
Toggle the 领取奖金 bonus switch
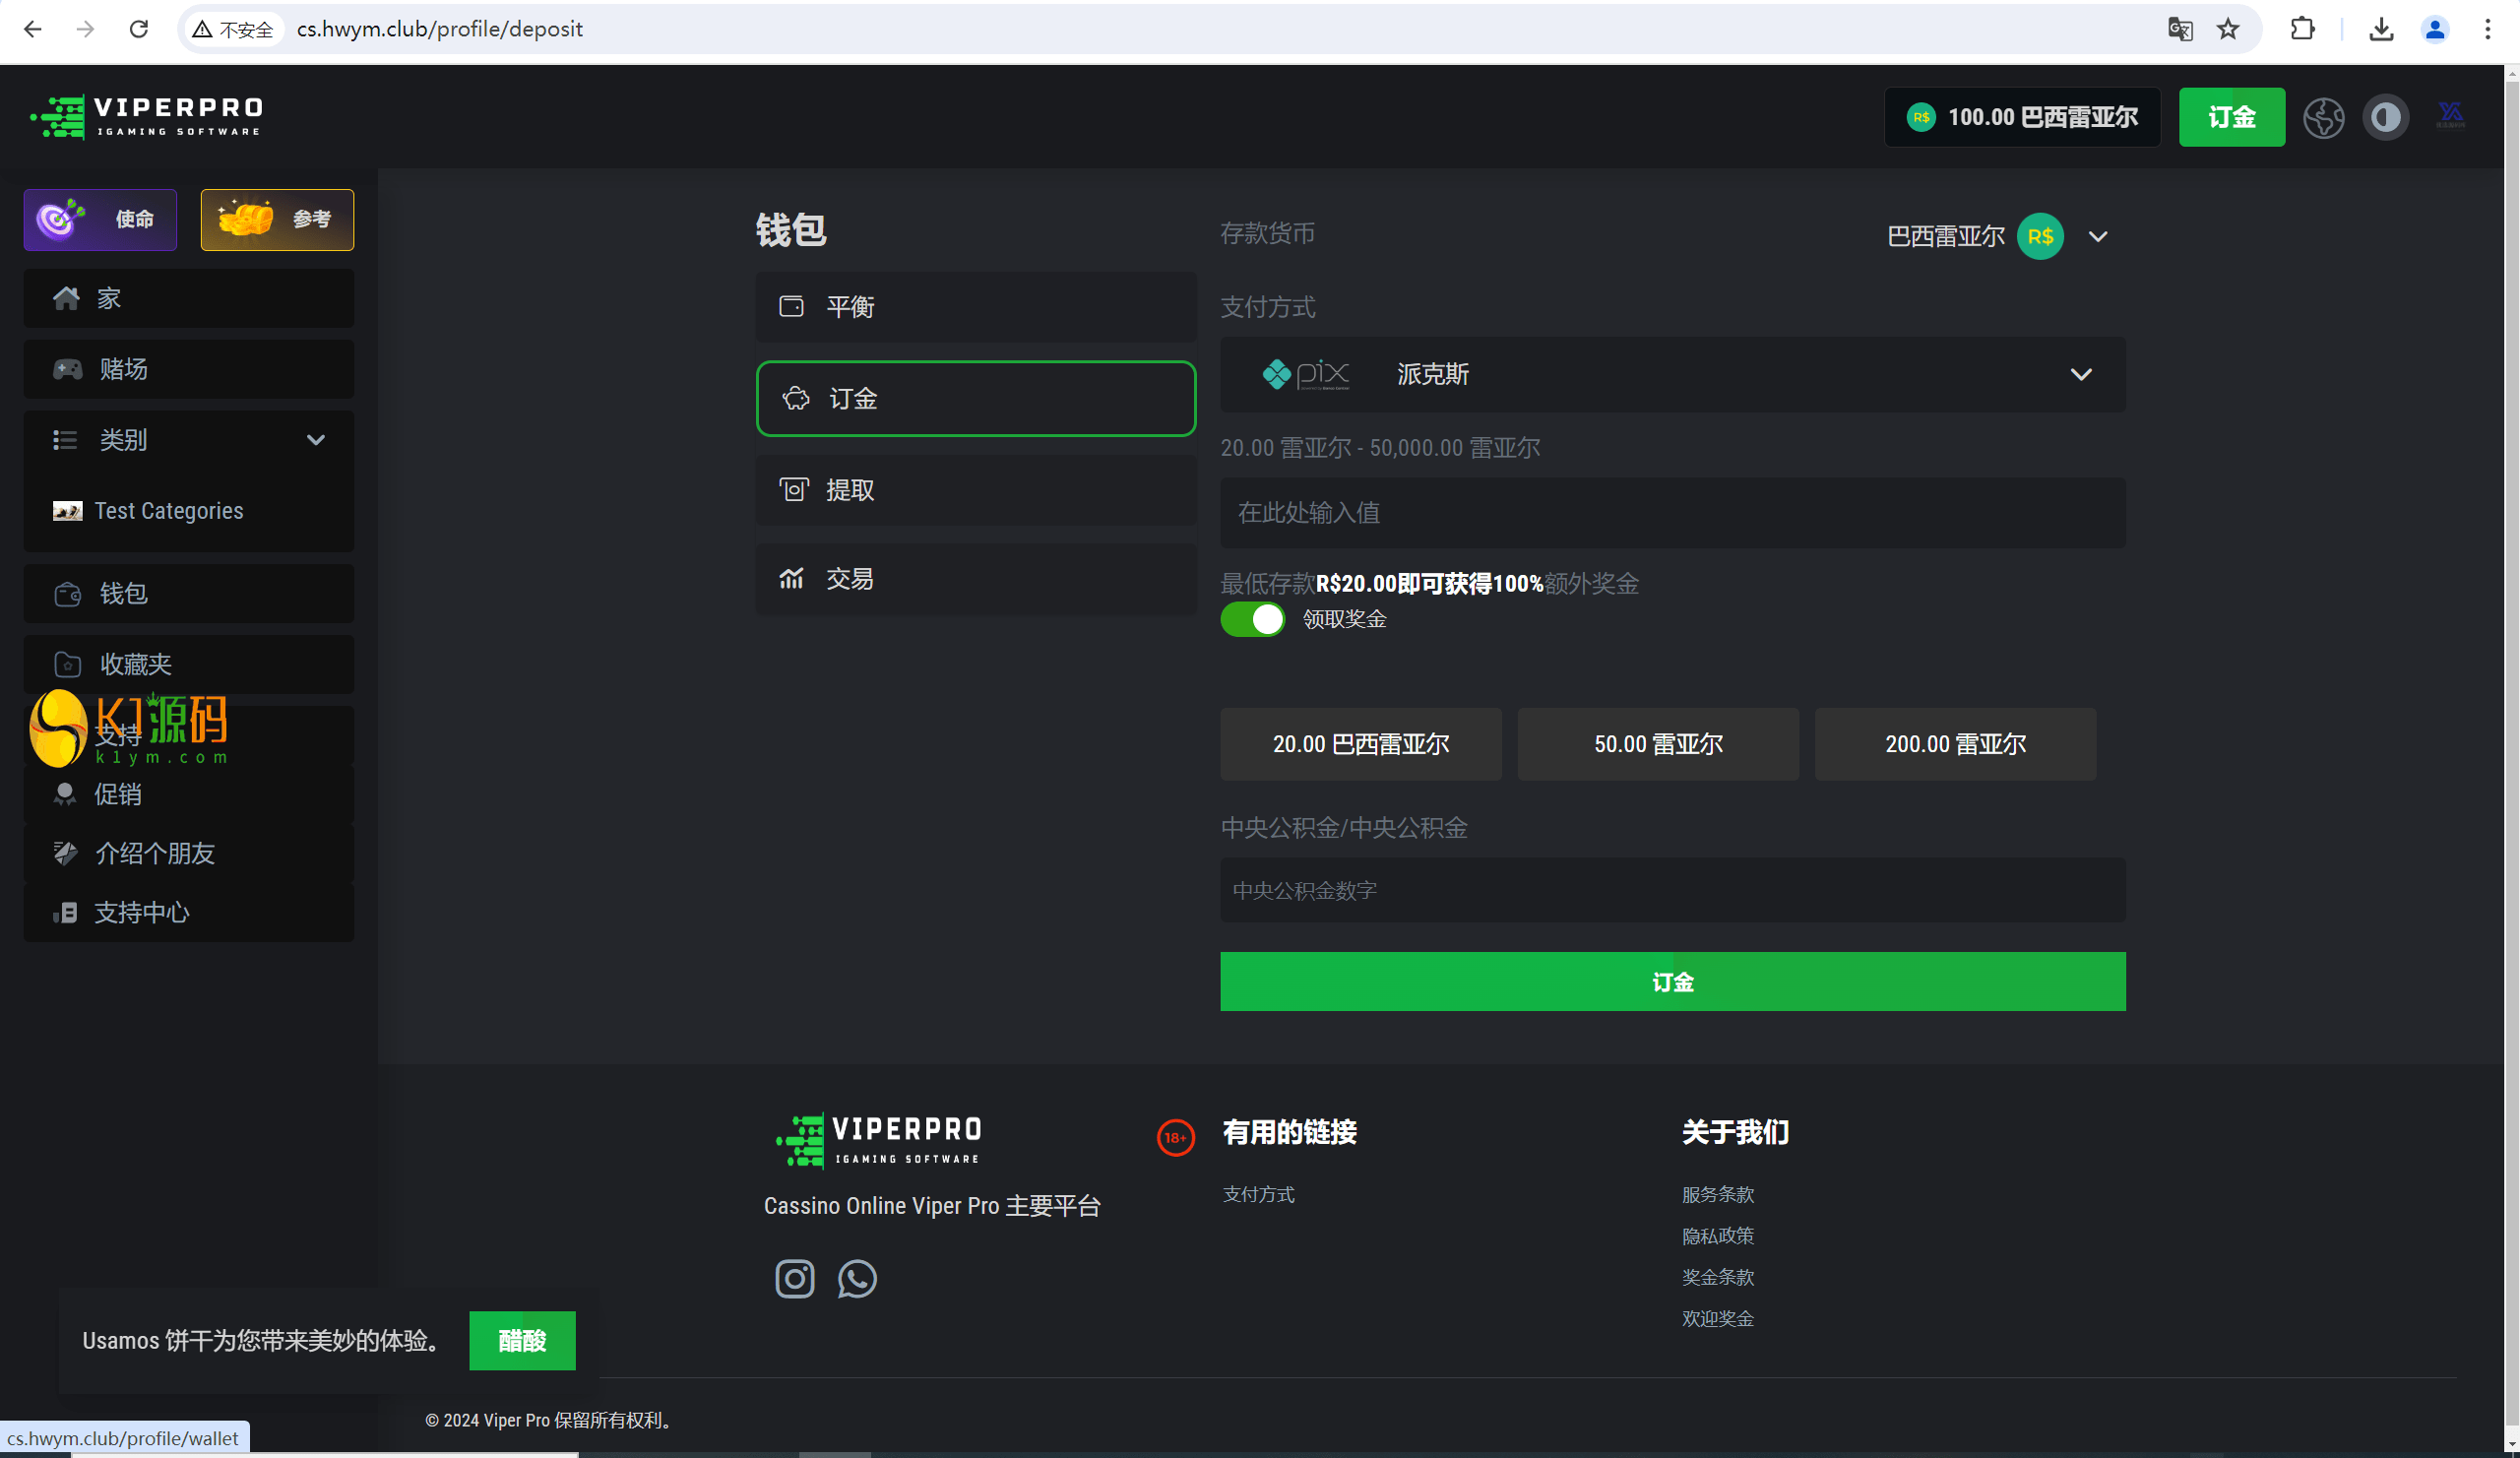click(1252, 619)
